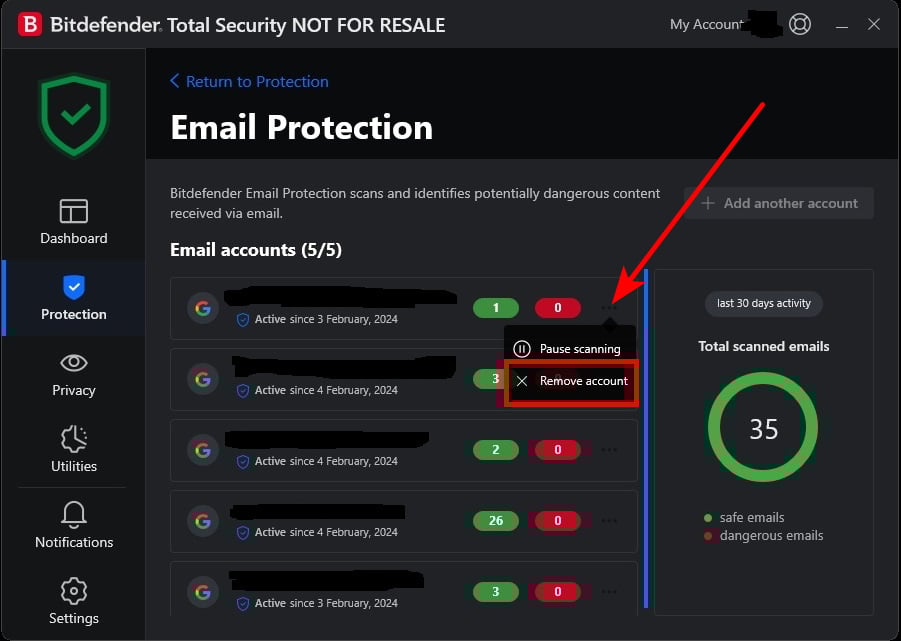Open the Dashboard sidebar icon
Image resolution: width=901 pixels, height=641 pixels.
tap(74, 211)
